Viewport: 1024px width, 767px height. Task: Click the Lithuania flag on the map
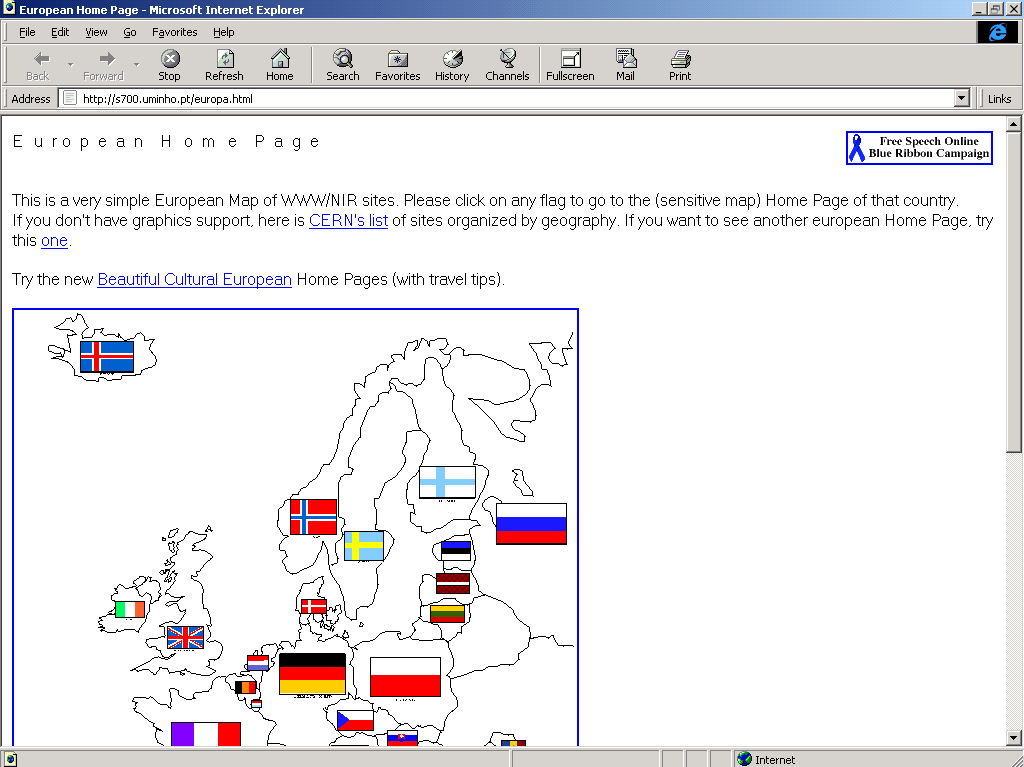tap(447, 613)
